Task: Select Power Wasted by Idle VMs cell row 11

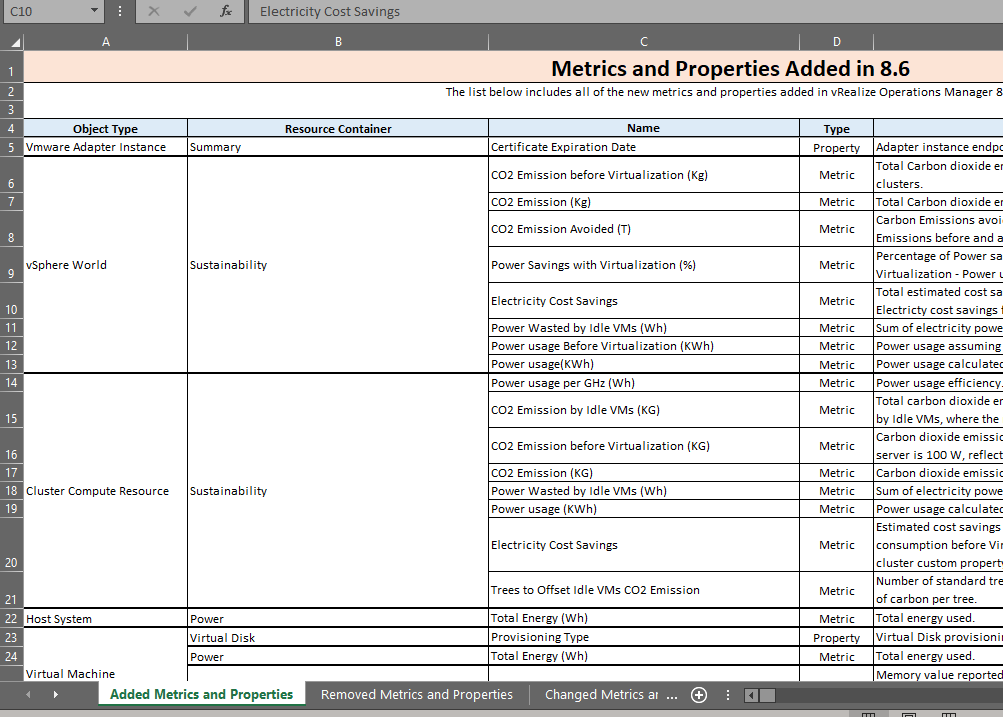Action: (x=644, y=327)
